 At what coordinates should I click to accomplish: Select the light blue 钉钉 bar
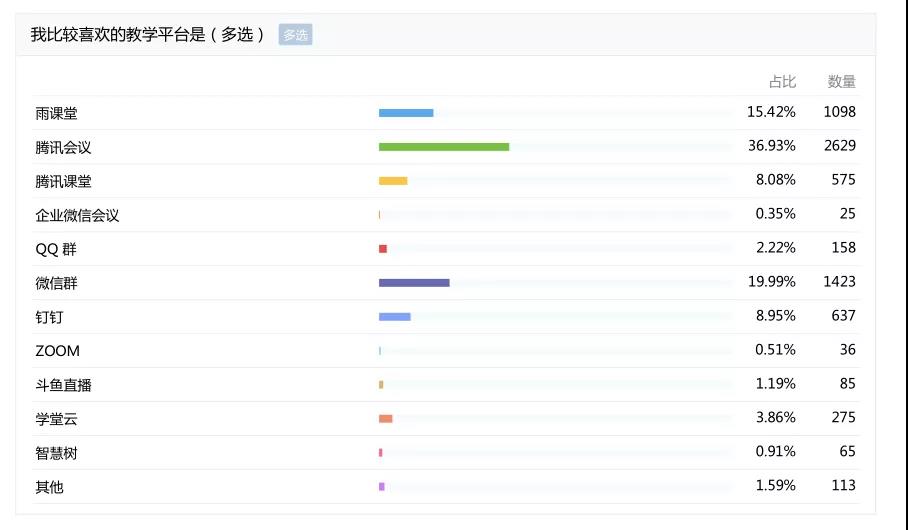click(395, 317)
